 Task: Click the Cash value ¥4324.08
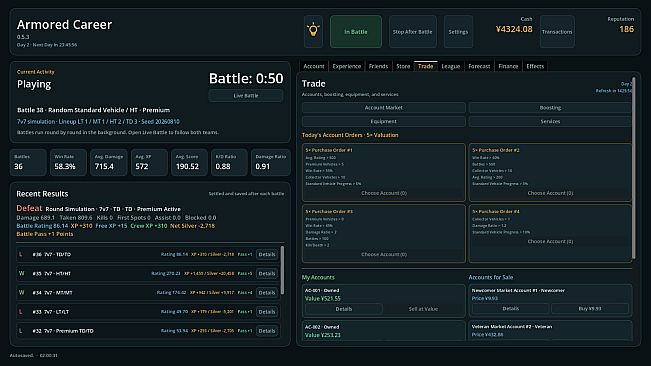pos(514,29)
